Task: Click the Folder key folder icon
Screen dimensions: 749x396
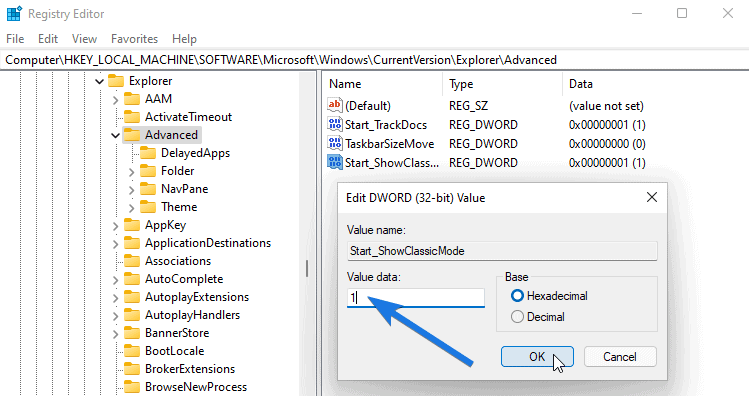Action: point(148,171)
